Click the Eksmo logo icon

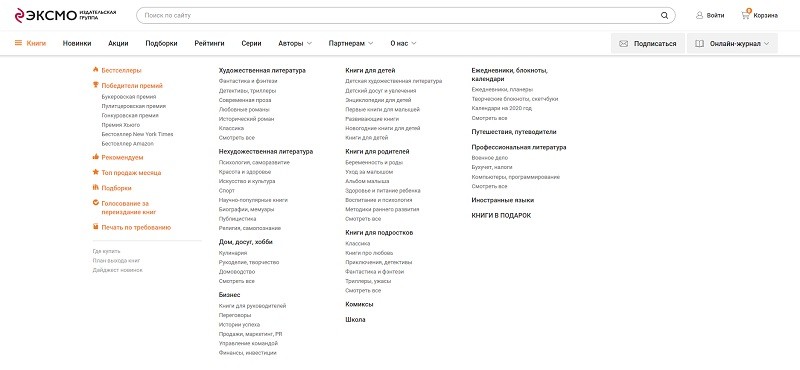click(19, 15)
